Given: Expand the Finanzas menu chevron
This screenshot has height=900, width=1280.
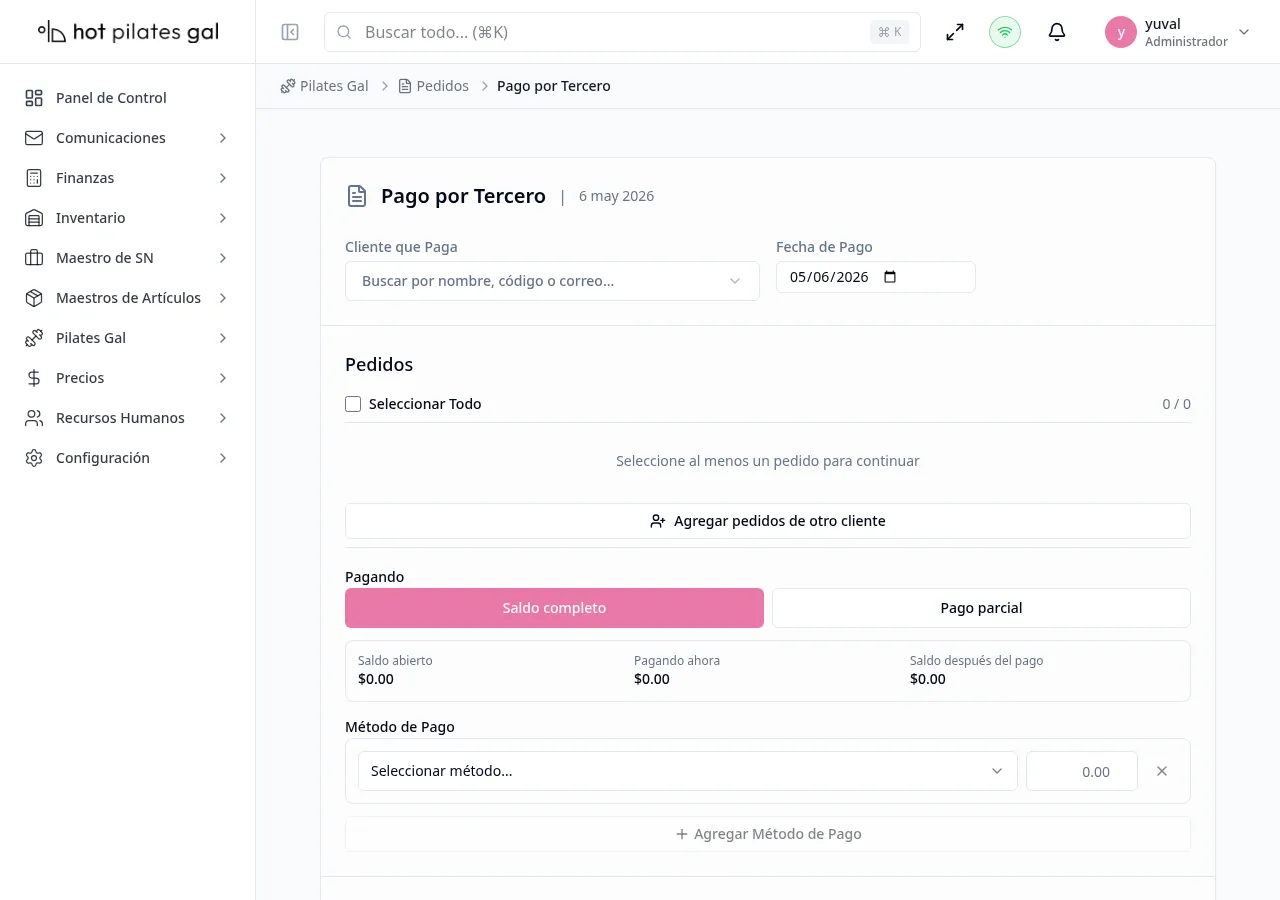Looking at the screenshot, I should coord(223,178).
